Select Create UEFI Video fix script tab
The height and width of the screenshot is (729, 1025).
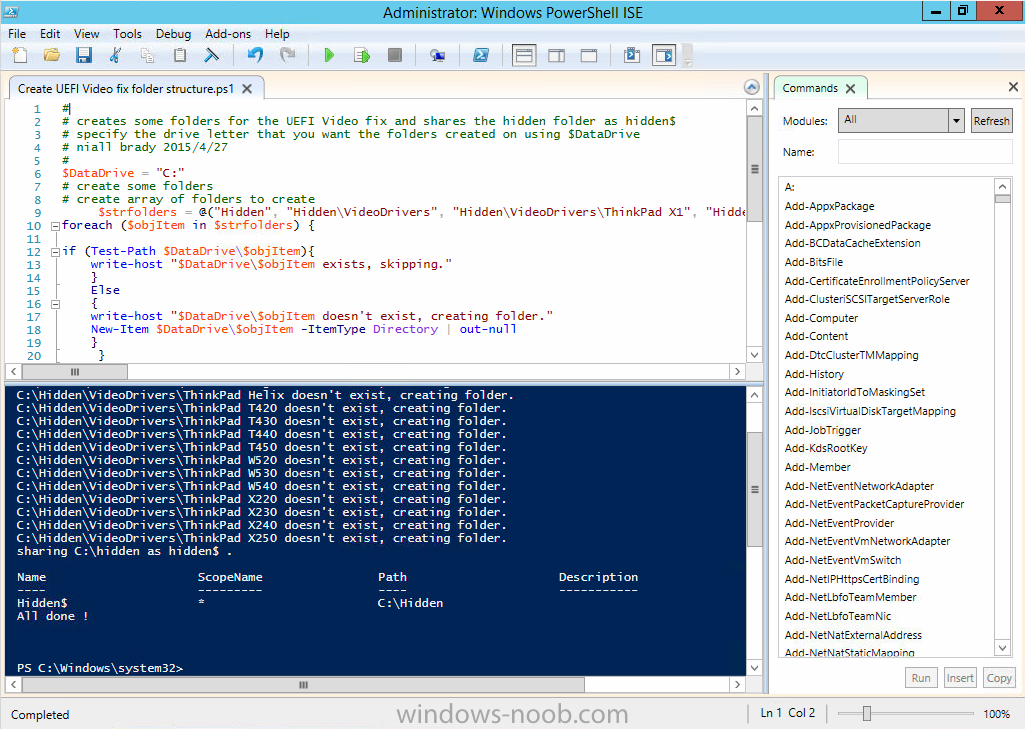click(126, 89)
